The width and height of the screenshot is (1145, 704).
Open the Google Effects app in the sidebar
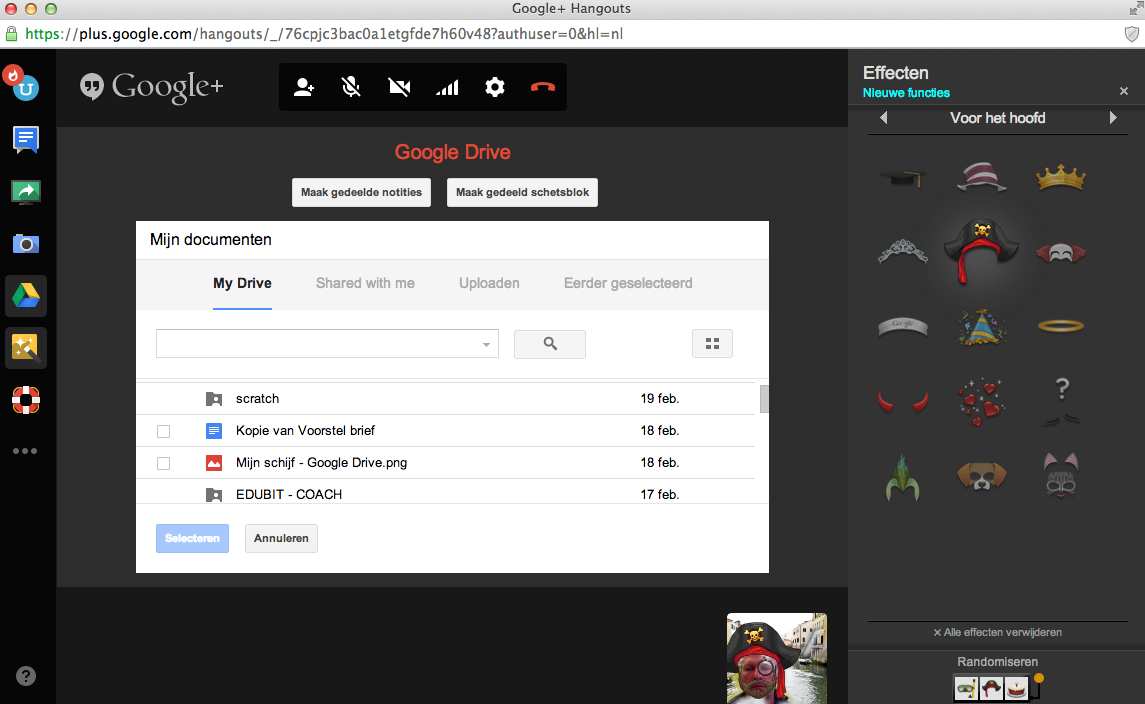26,348
